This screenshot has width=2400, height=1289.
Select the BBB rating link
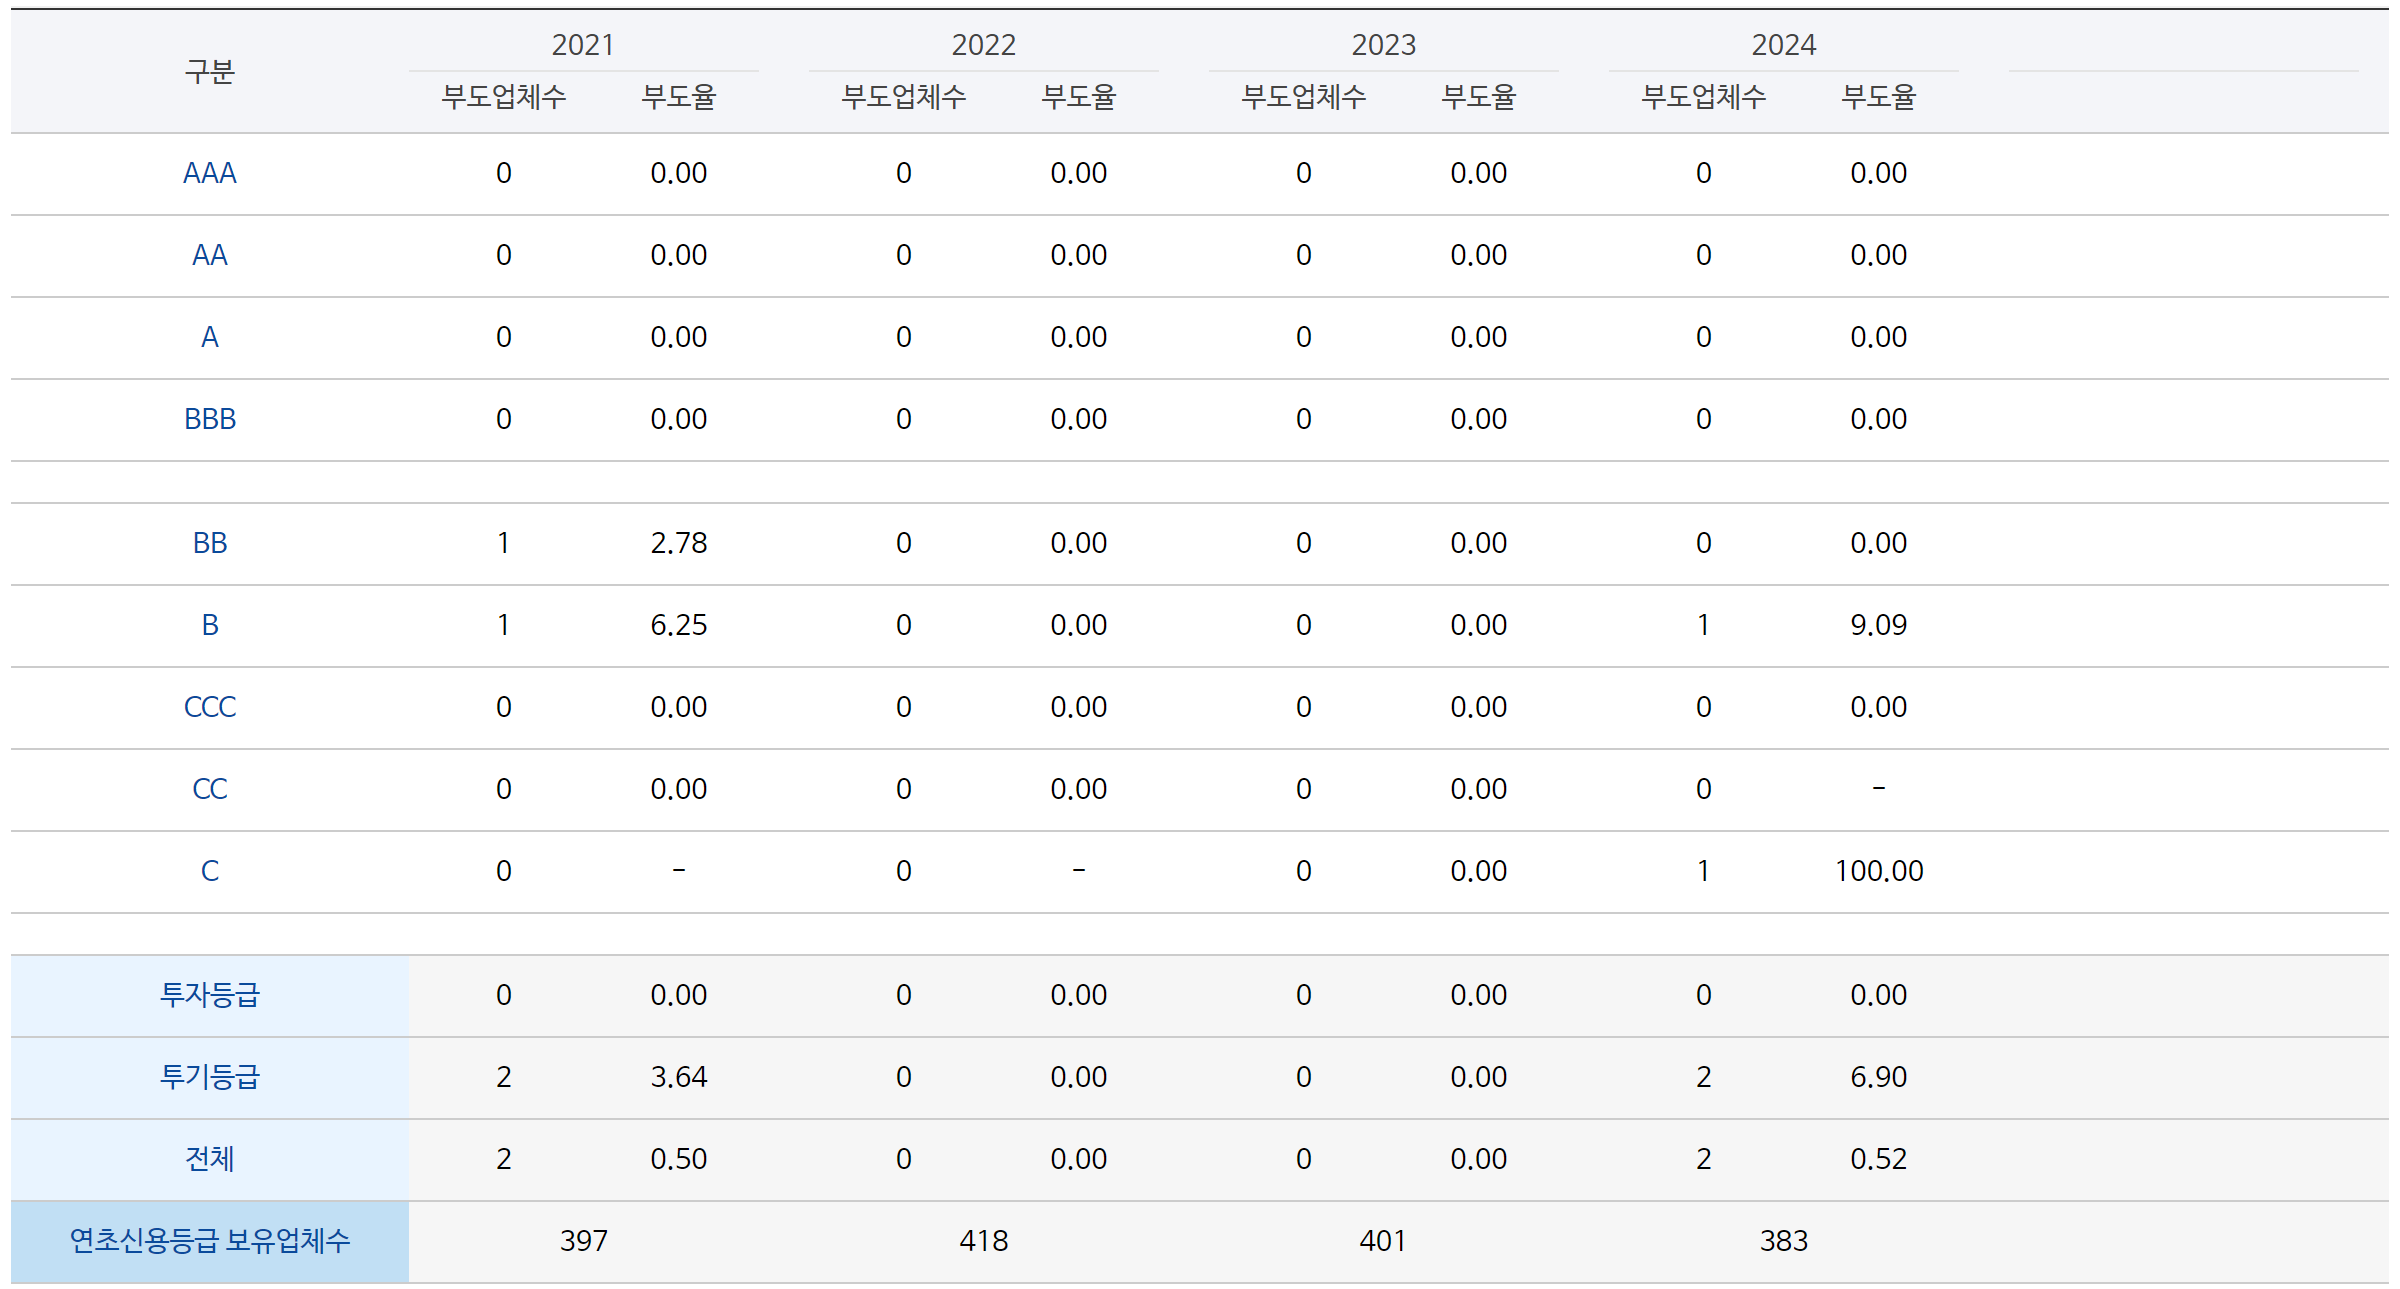pyautogui.click(x=209, y=419)
